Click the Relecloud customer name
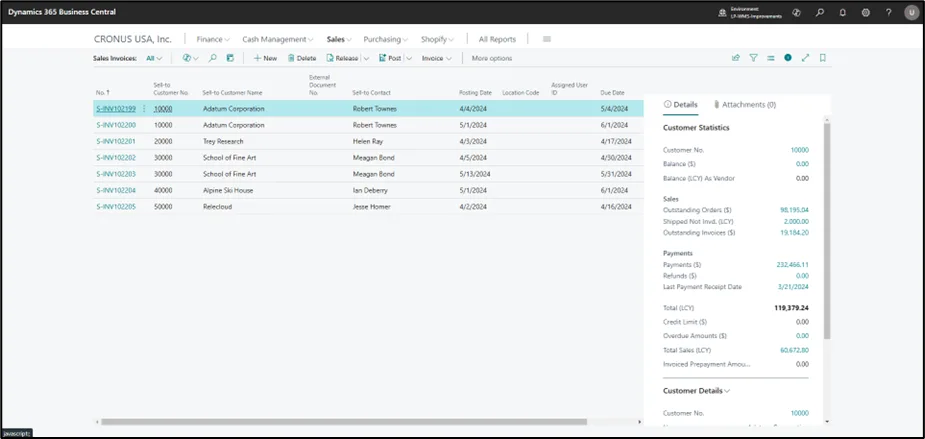Image resolution: width=925 pixels, height=439 pixels. click(217, 207)
